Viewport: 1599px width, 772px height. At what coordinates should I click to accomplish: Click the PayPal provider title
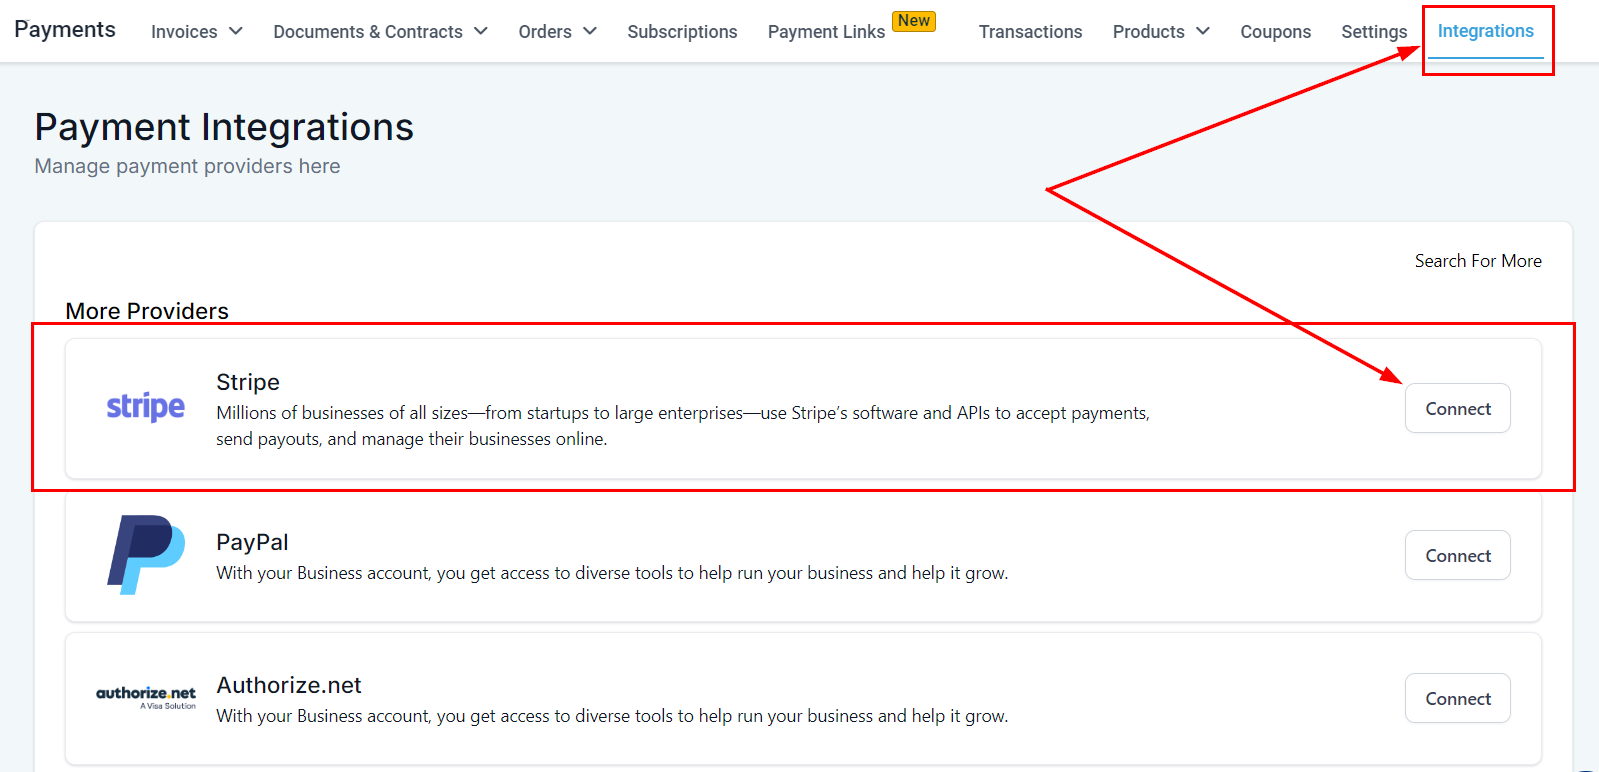(x=252, y=542)
